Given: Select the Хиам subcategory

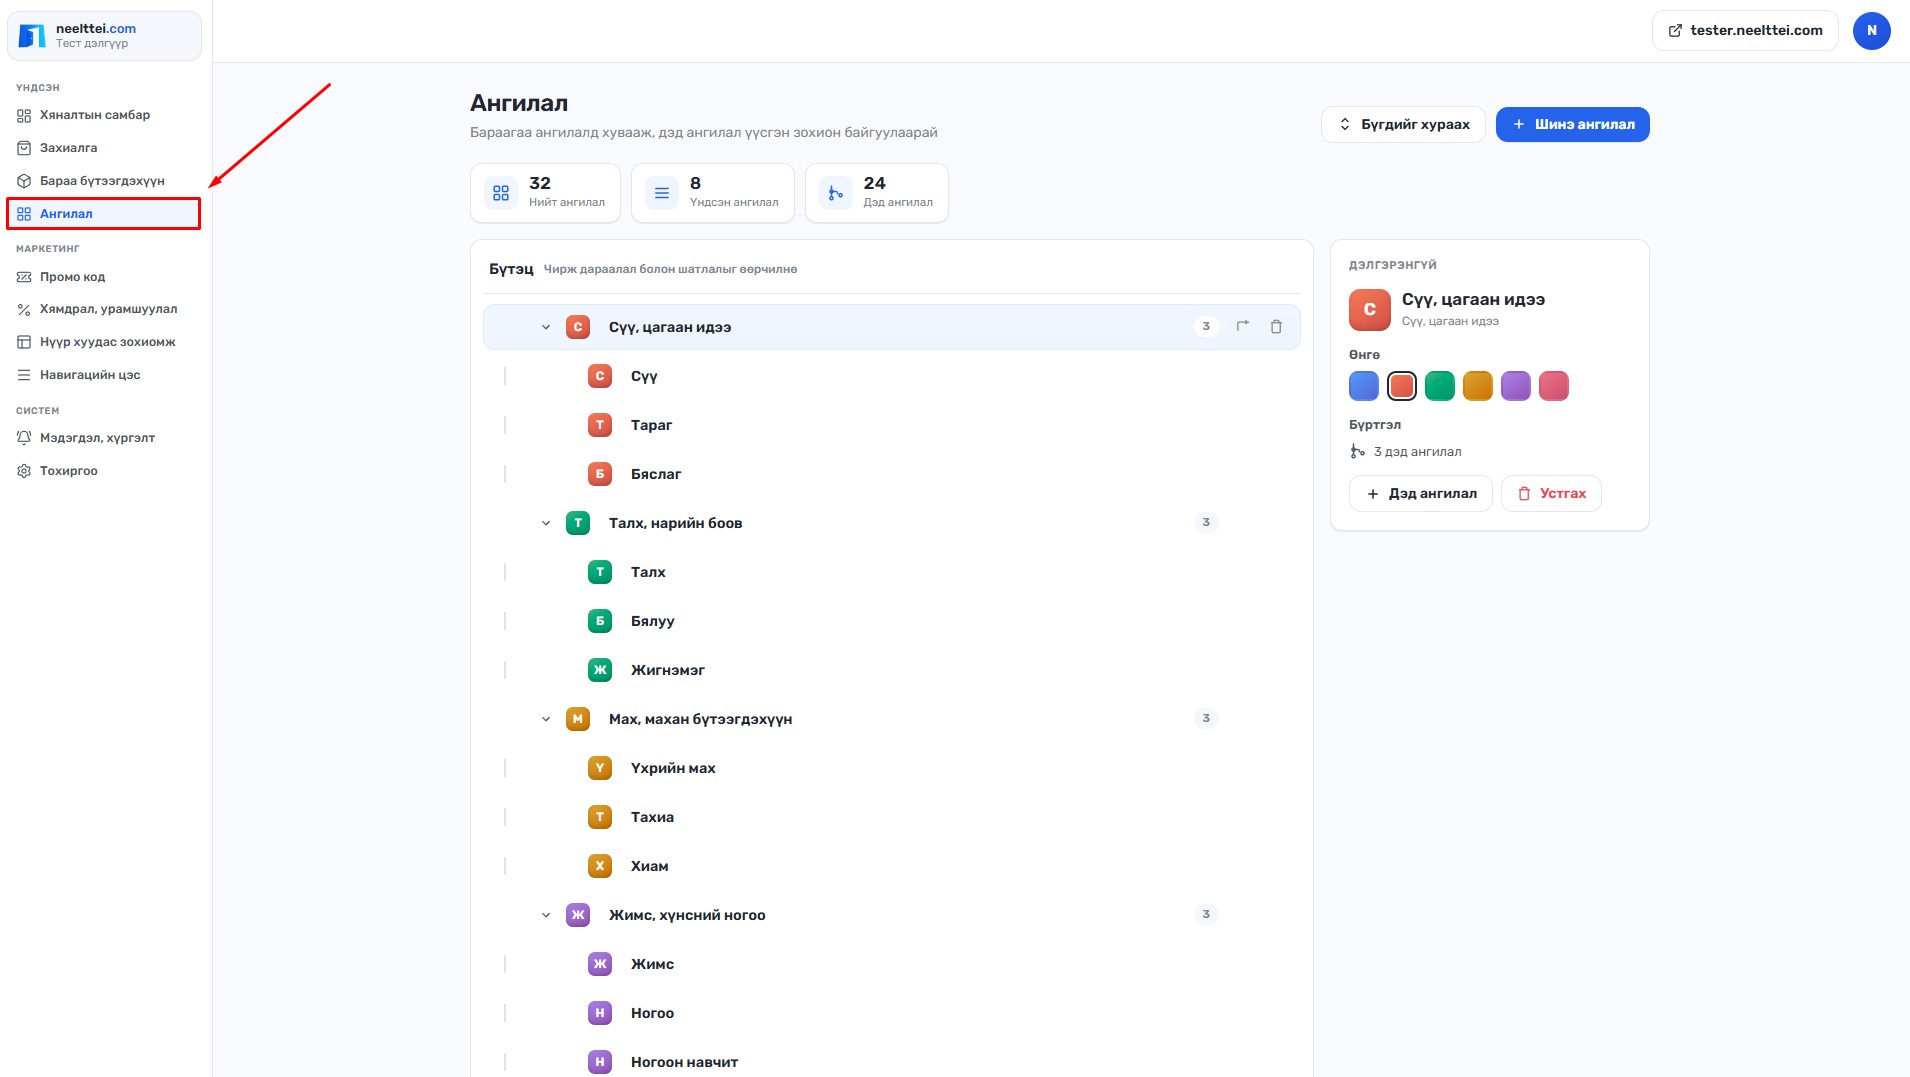Looking at the screenshot, I should [891, 866].
